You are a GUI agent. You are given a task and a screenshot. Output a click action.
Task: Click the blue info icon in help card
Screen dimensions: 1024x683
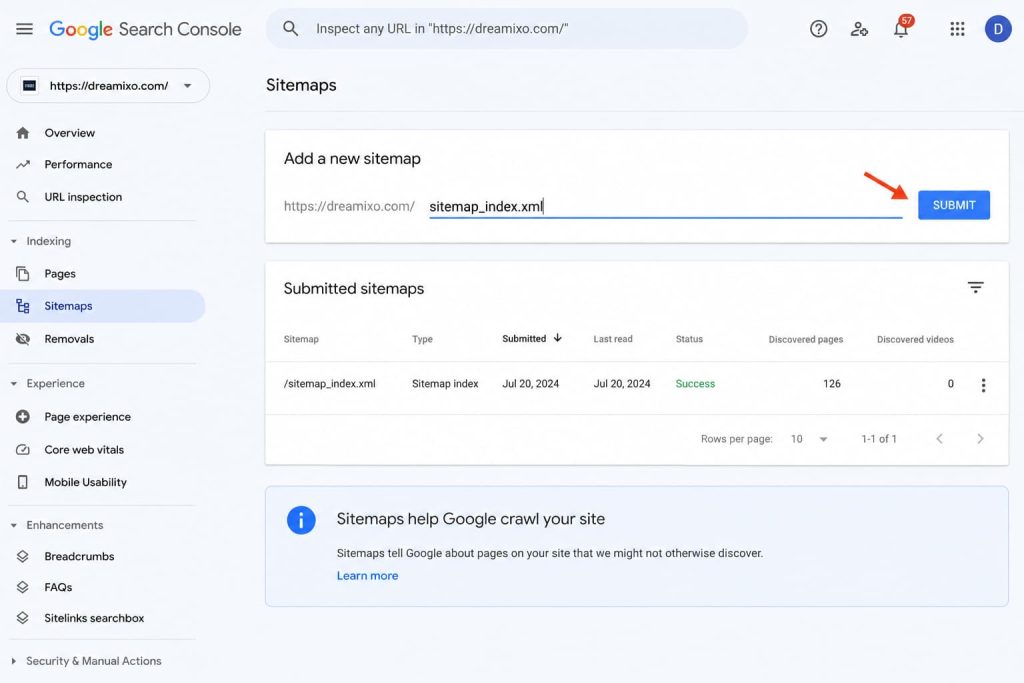click(x=301, y=520)
